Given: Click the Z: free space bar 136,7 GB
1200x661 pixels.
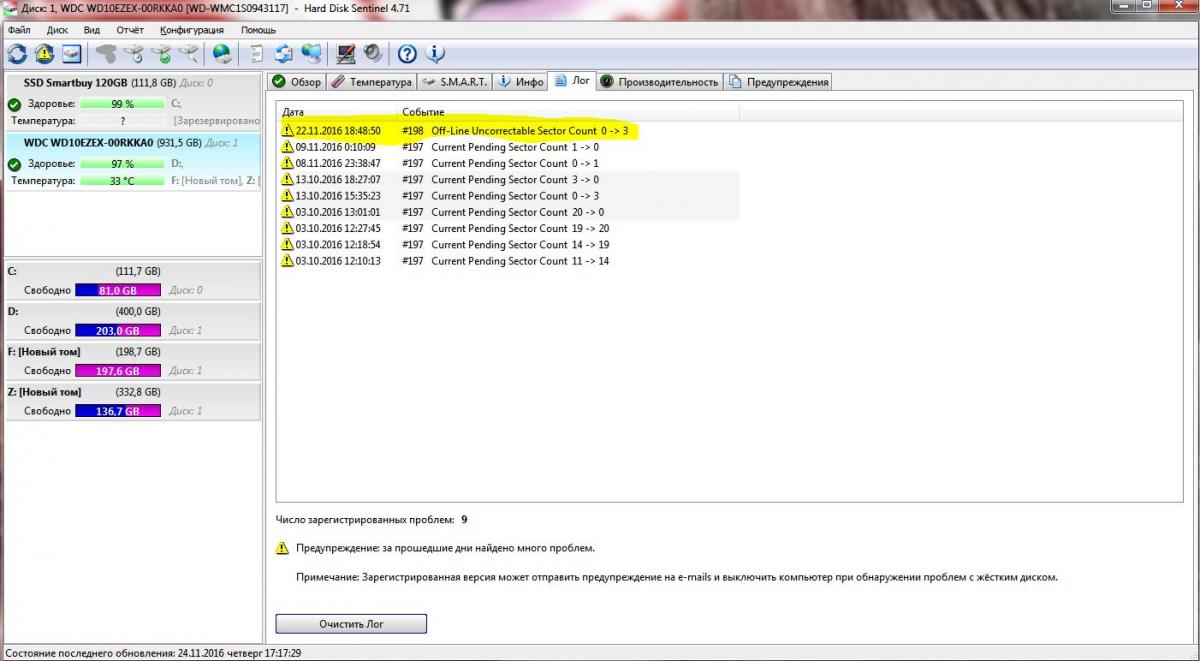Looking at the screenshot, I should [x=118, y=411].
